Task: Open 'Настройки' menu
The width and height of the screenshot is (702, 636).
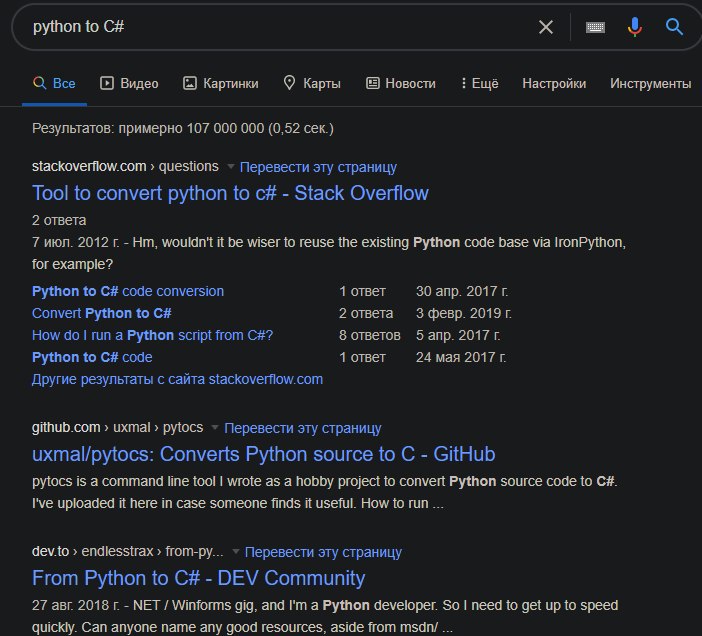Action: (554, 83)
